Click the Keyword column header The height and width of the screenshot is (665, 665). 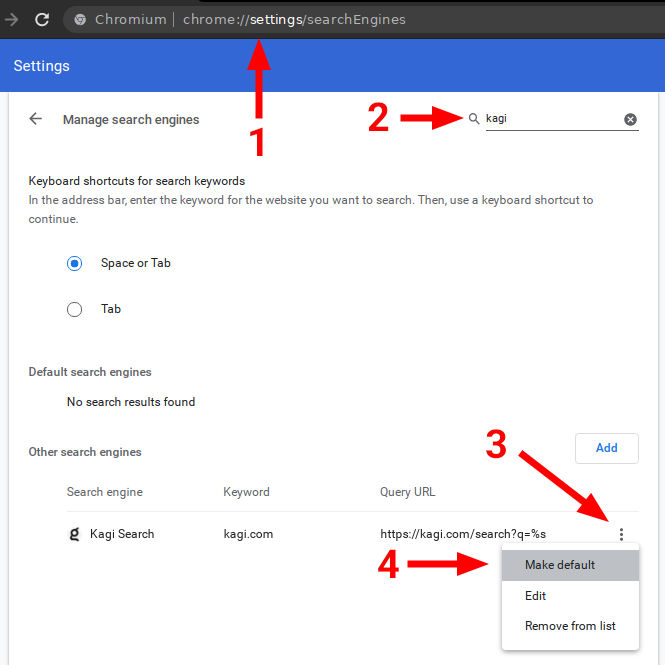point(246,492)
